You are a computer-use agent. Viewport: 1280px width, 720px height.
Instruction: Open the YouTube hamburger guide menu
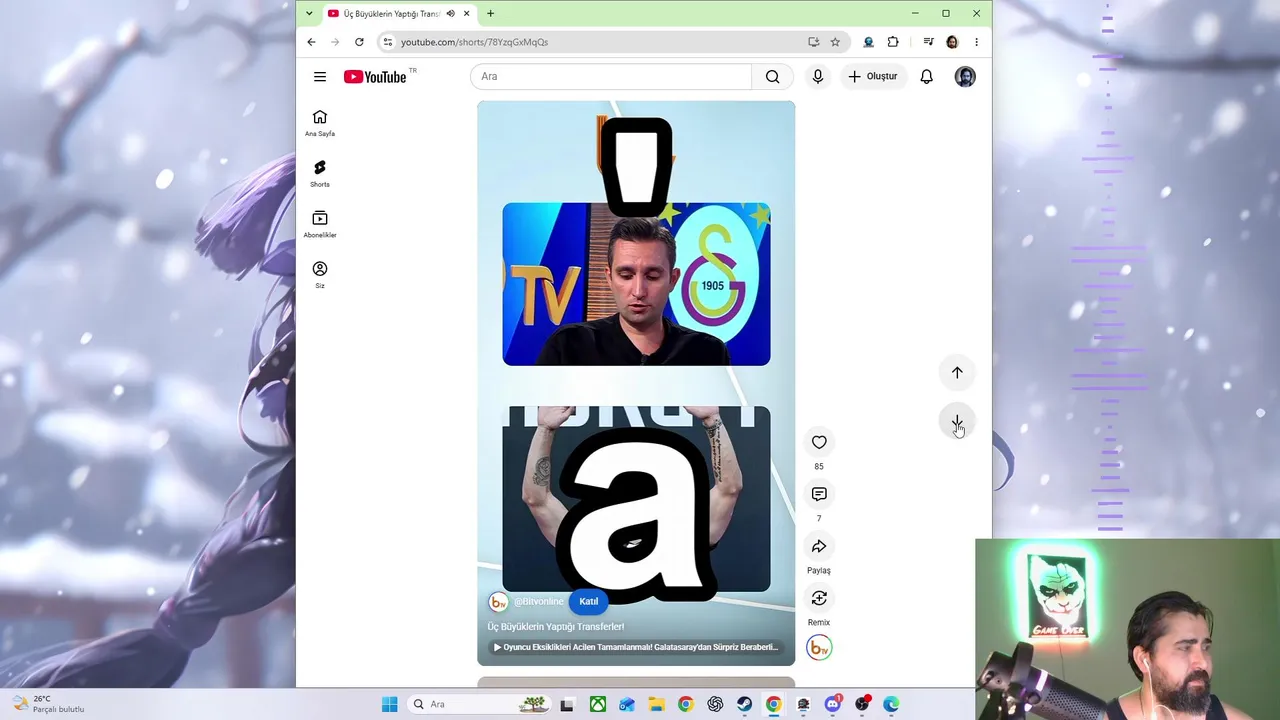point(320,77)
